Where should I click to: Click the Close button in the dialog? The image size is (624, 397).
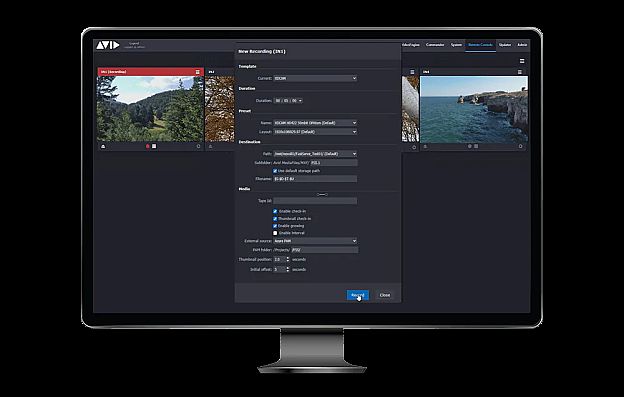pyautogui.click(x=385, y=295)
